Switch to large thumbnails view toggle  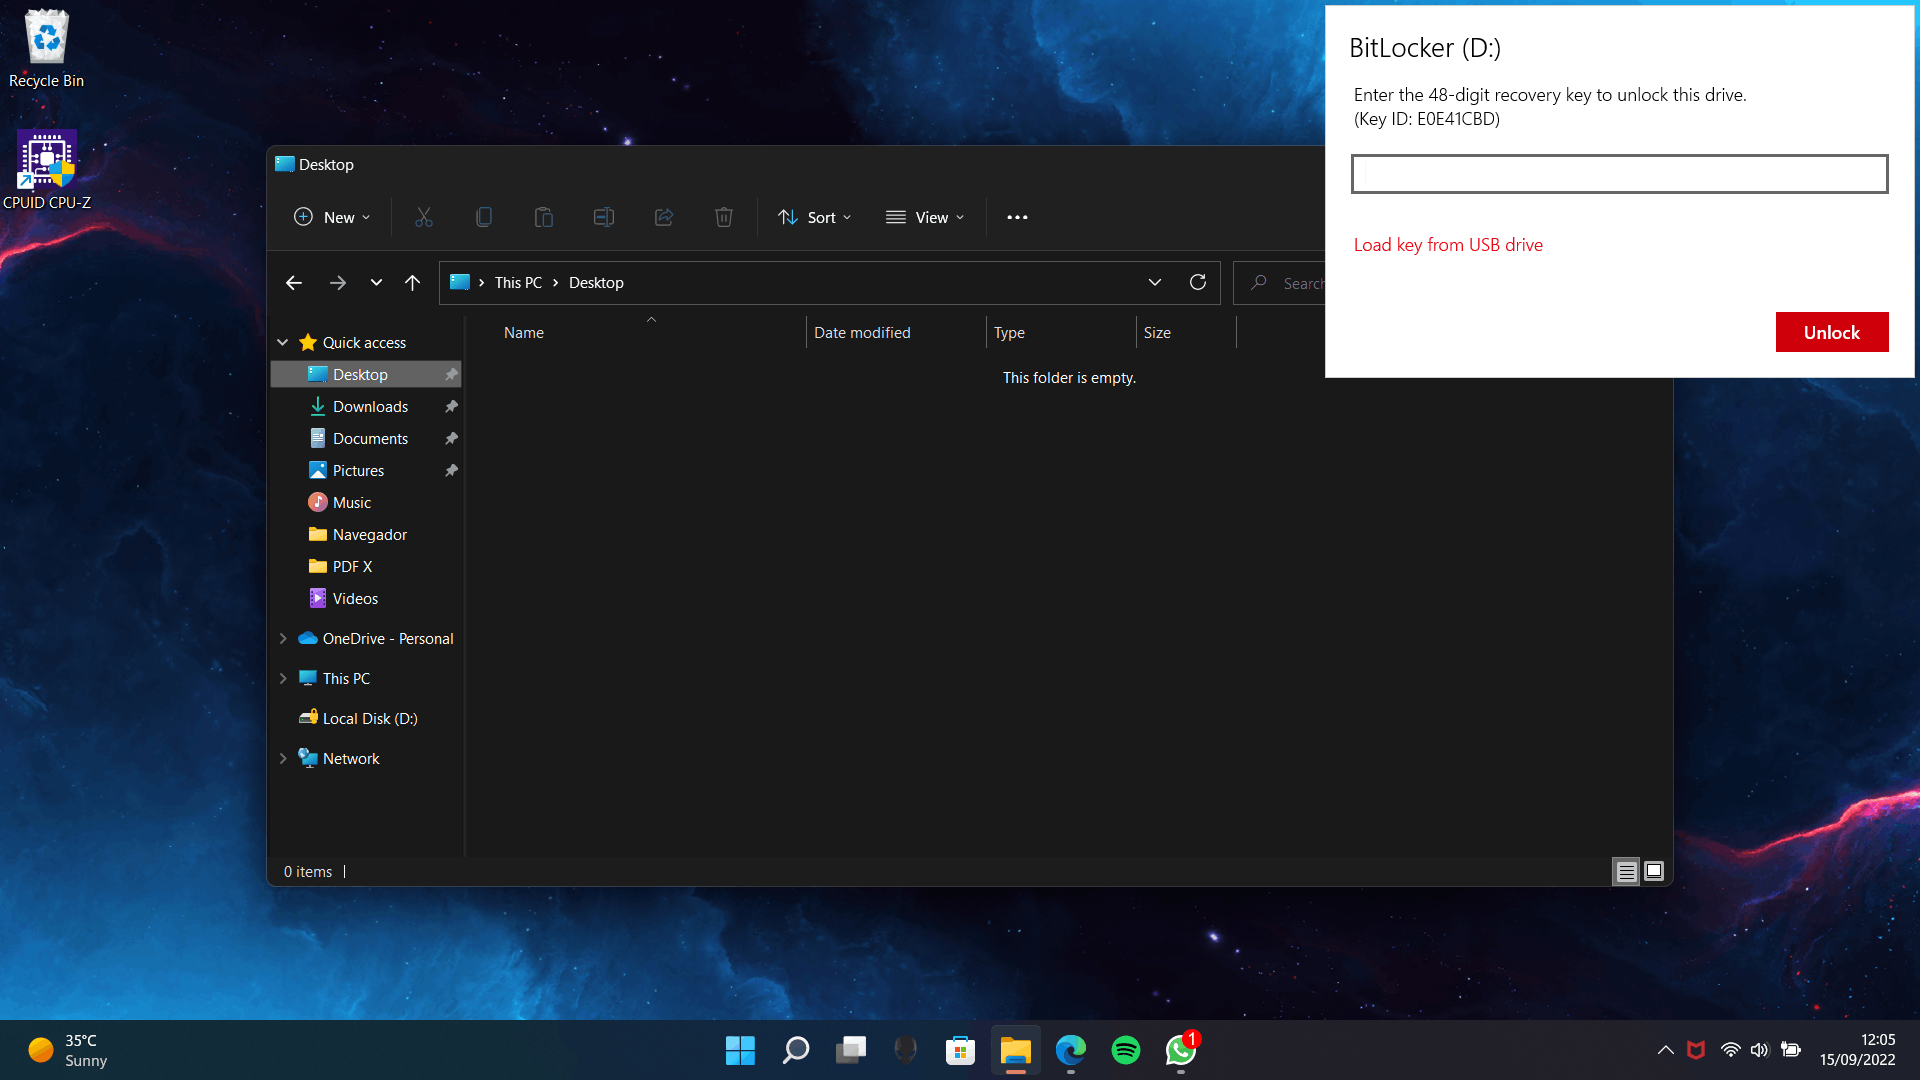[1654, 871]
